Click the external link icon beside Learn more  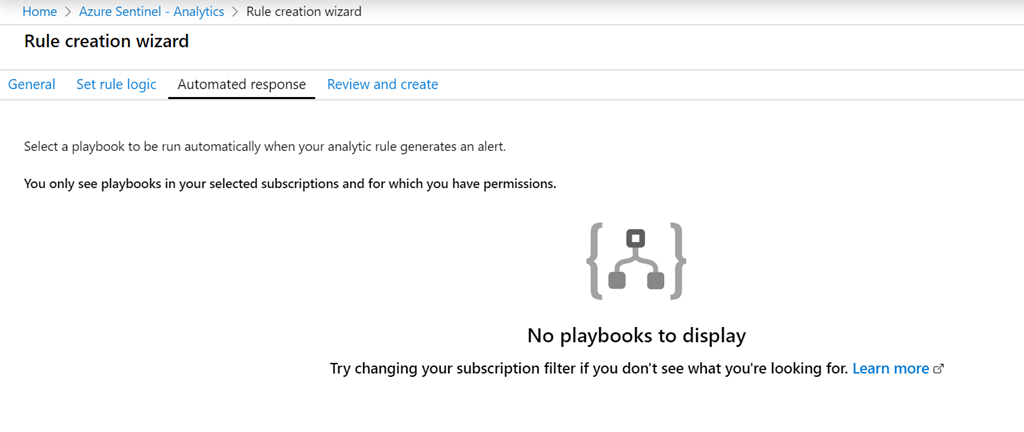[x=938, y=369]
